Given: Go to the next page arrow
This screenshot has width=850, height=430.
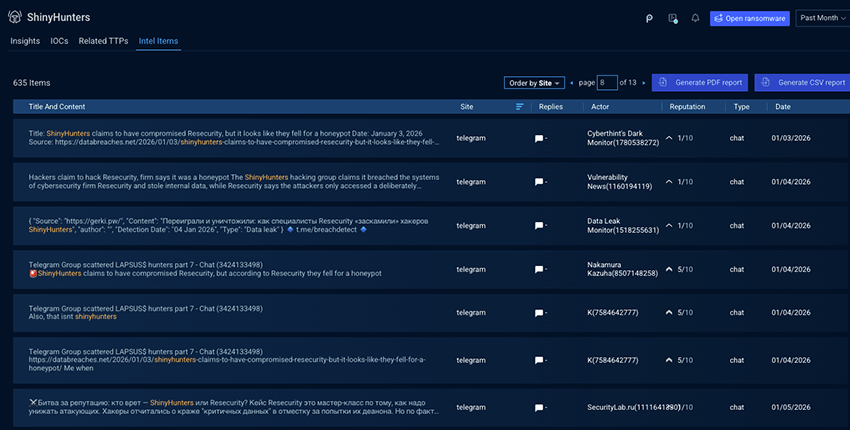Looking at the screenshot, I should click(x=643, y=83).
